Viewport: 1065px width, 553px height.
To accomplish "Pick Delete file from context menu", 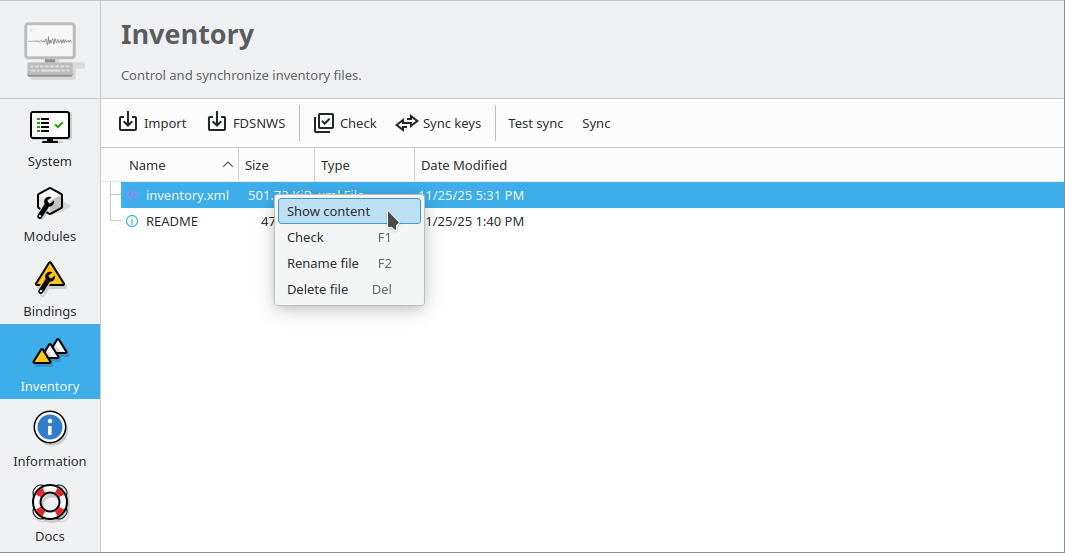I will (x=318, y=290).
